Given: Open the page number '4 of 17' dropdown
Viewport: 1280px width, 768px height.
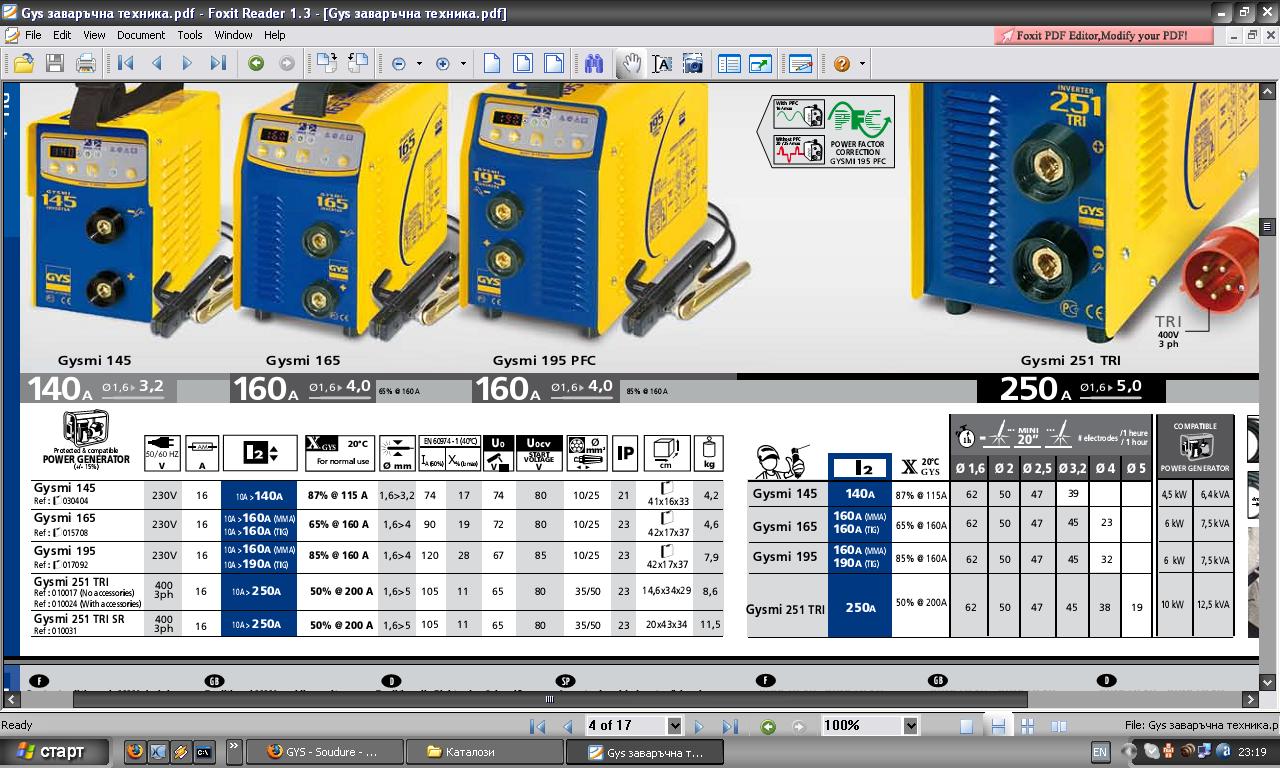Looking at the screenshot, I should click(x=674, y=726).
